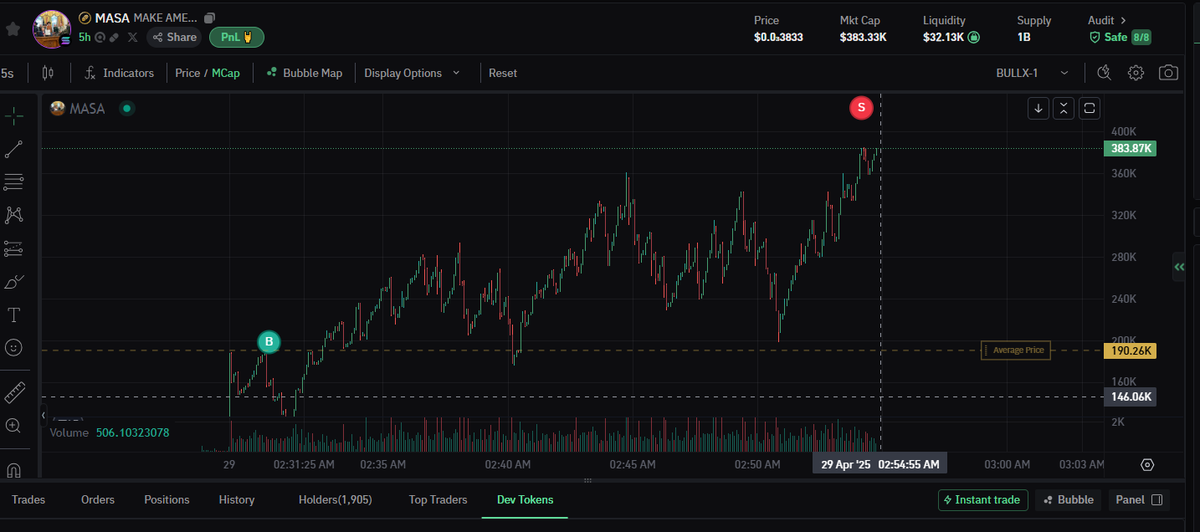Open the candlestick chart type selector
The image size is (1200, 532).
pos(48,73)
